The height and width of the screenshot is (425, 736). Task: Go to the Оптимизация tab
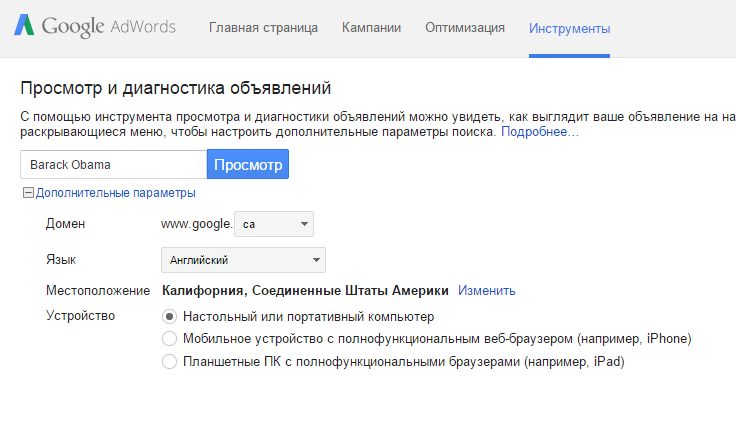(x=465, y=28)
